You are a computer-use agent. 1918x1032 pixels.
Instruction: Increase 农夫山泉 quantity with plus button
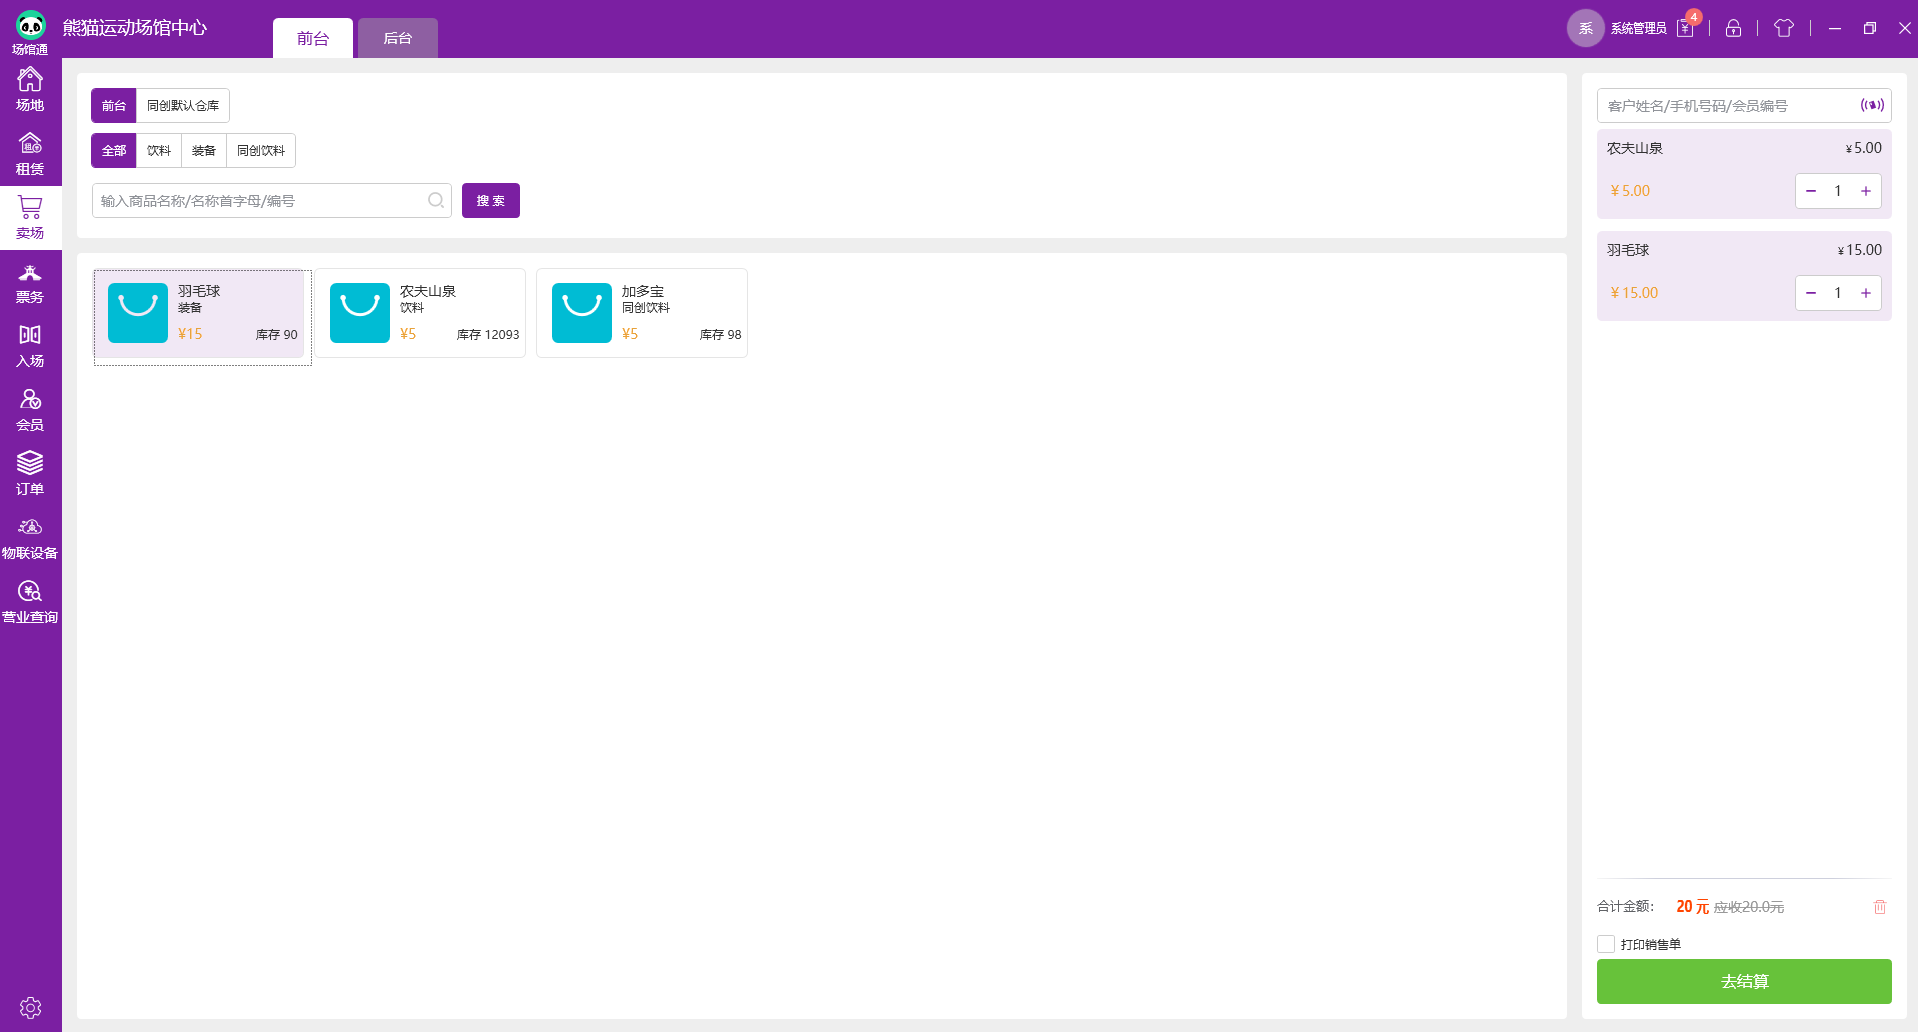pyautogui.click(x=1865, y=191)
